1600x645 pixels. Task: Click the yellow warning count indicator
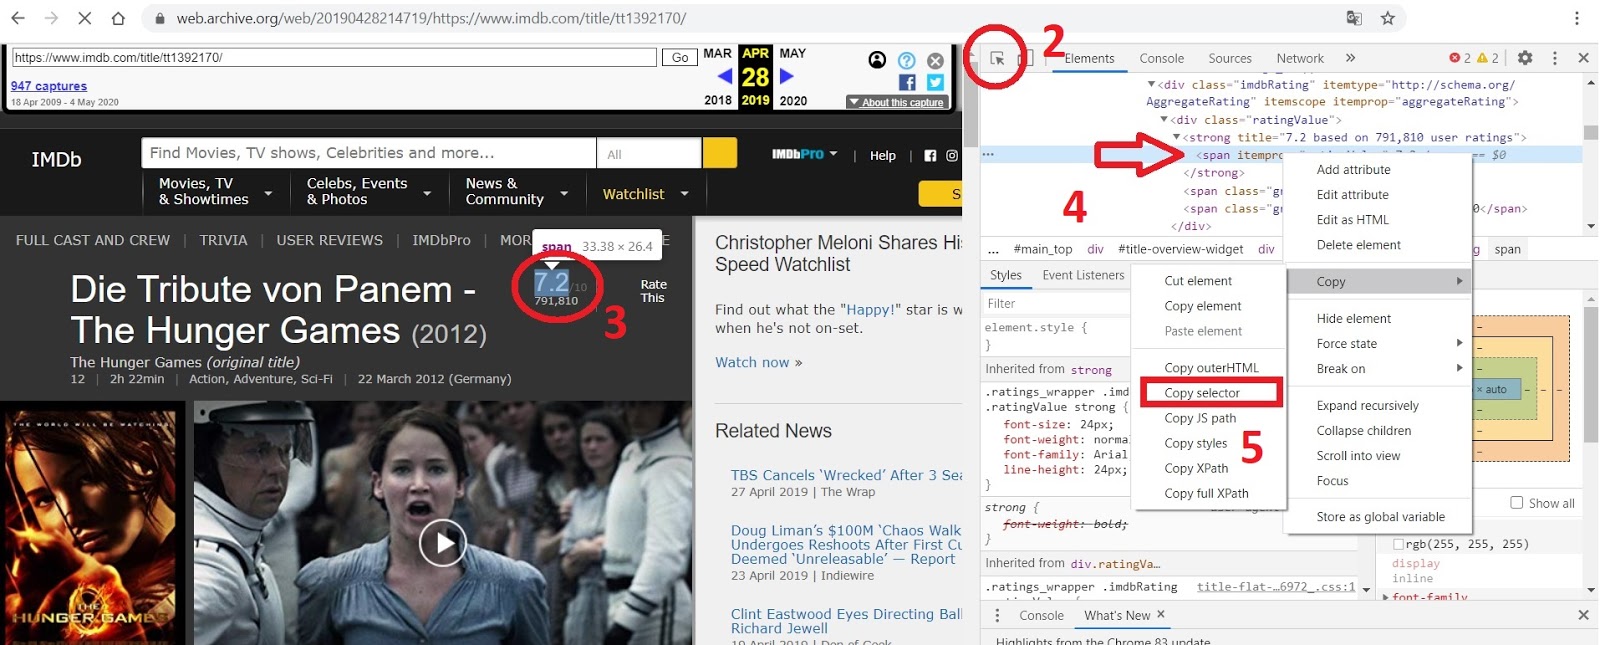(x=1488, y=58)
